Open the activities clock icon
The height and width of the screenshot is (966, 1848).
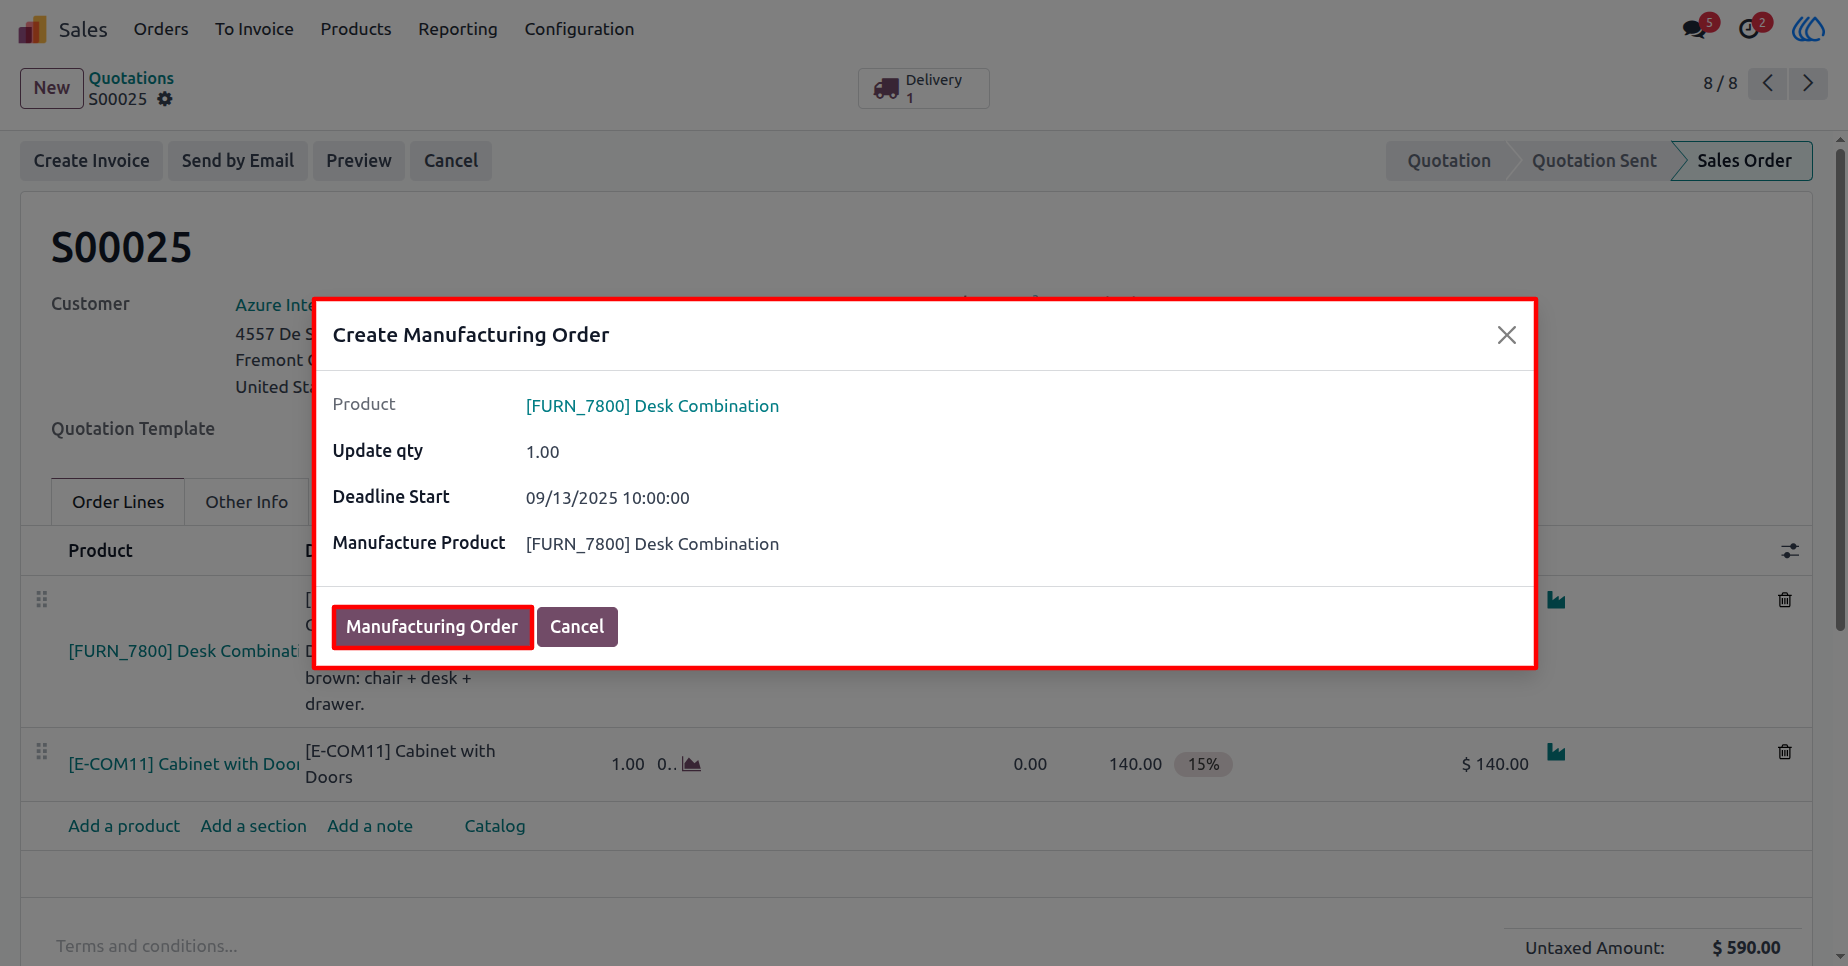click(1749, 29)
